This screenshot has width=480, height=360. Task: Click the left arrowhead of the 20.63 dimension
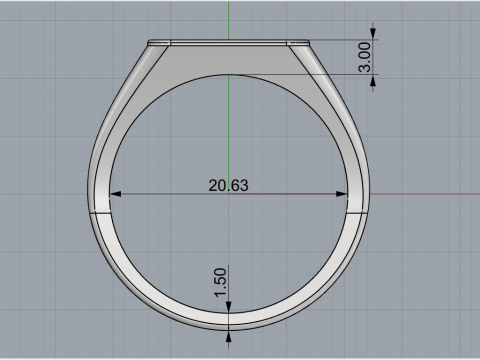pyautogui.click(x=115, y=194)
